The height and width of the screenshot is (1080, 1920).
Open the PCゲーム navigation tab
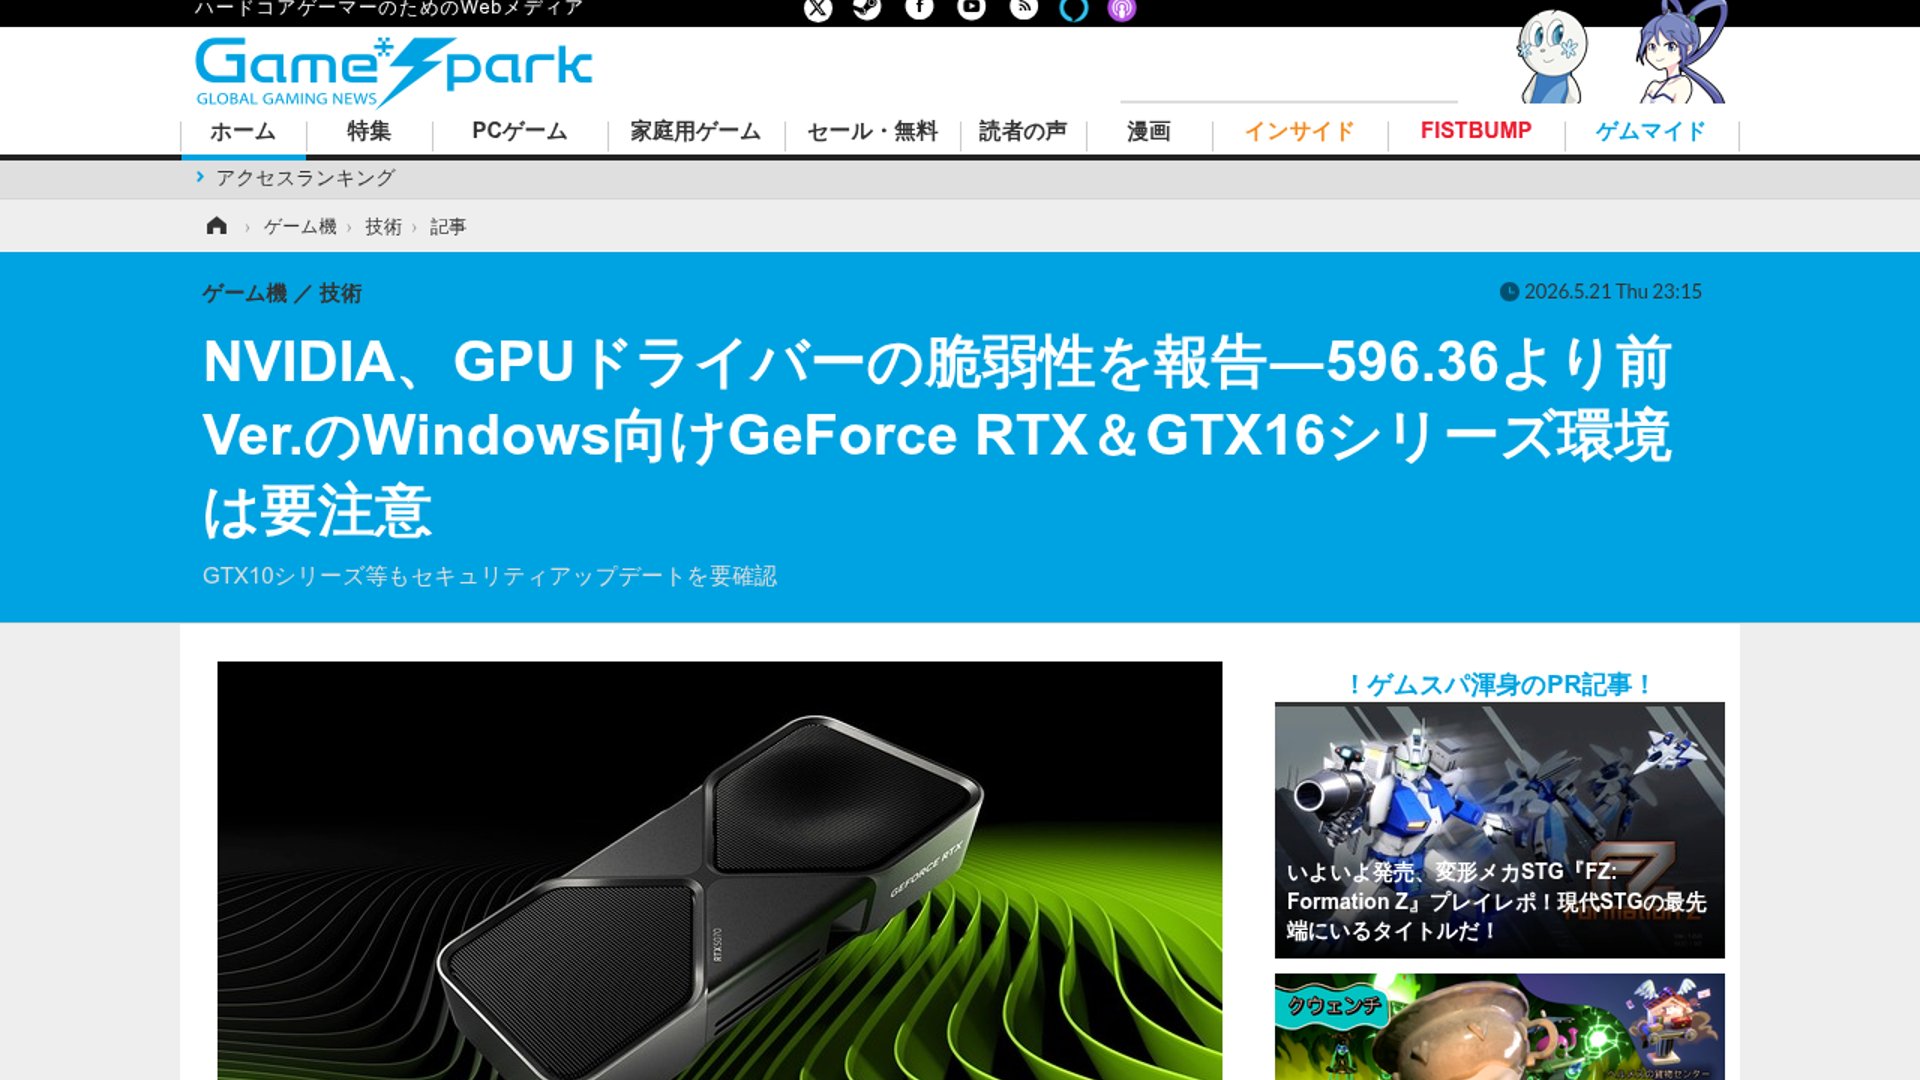[520, 132]
